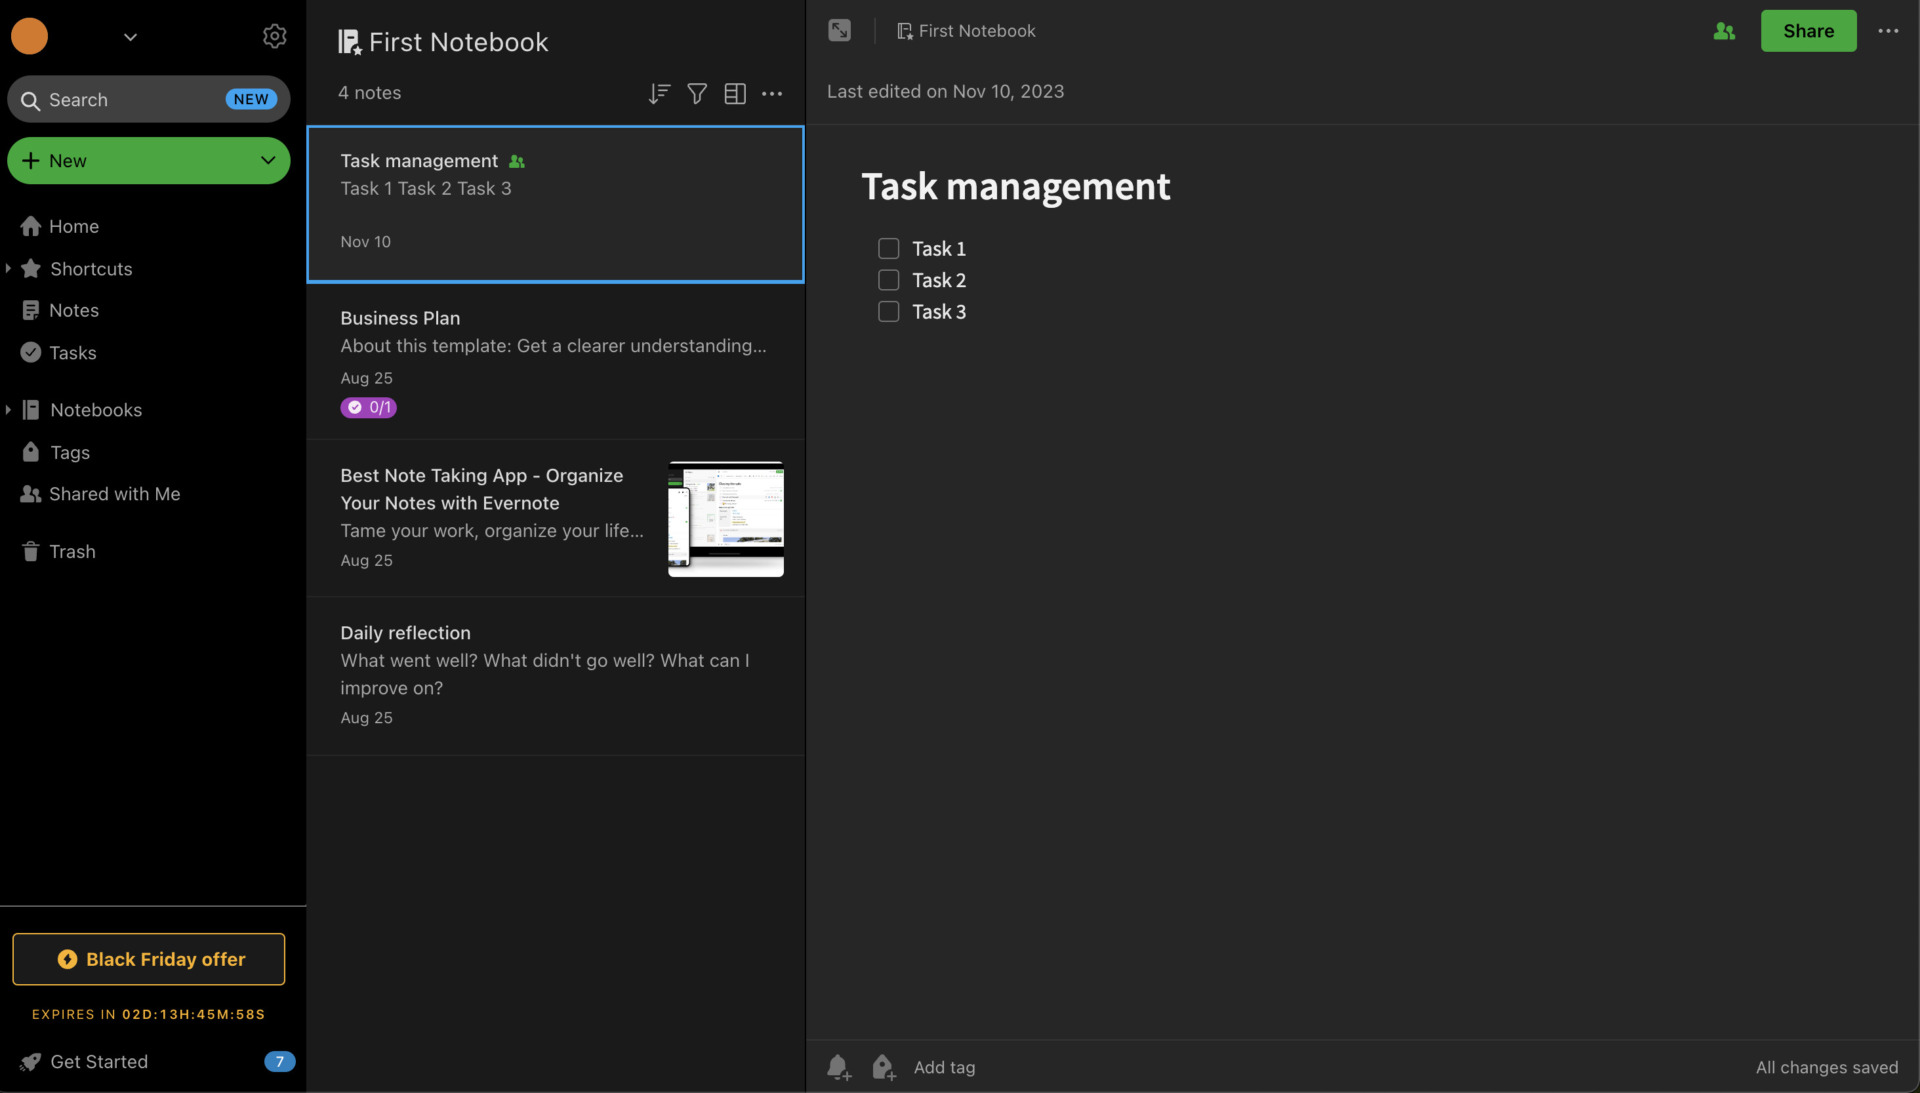The height and width of the screenshot is (1093, 1920).
Task: Change the note list view layout
Action: click(735, 93)
